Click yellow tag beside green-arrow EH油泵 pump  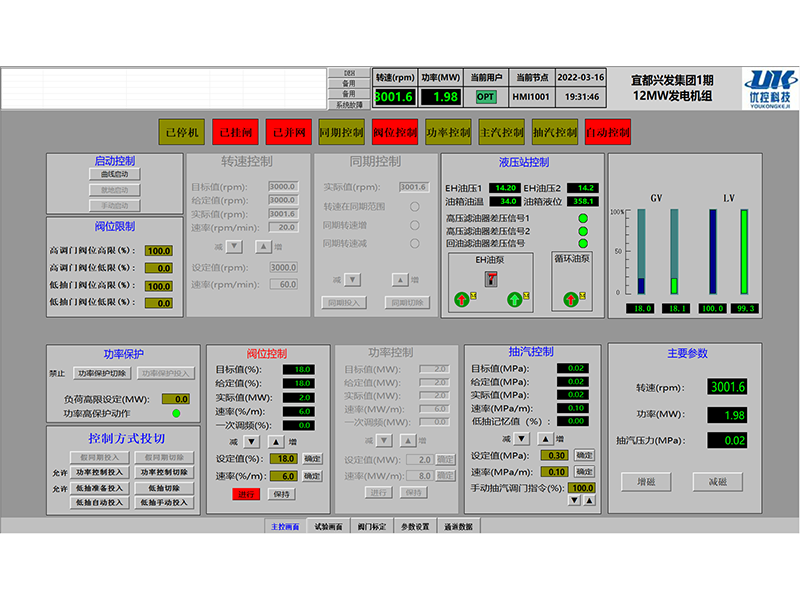coord(526,295)
